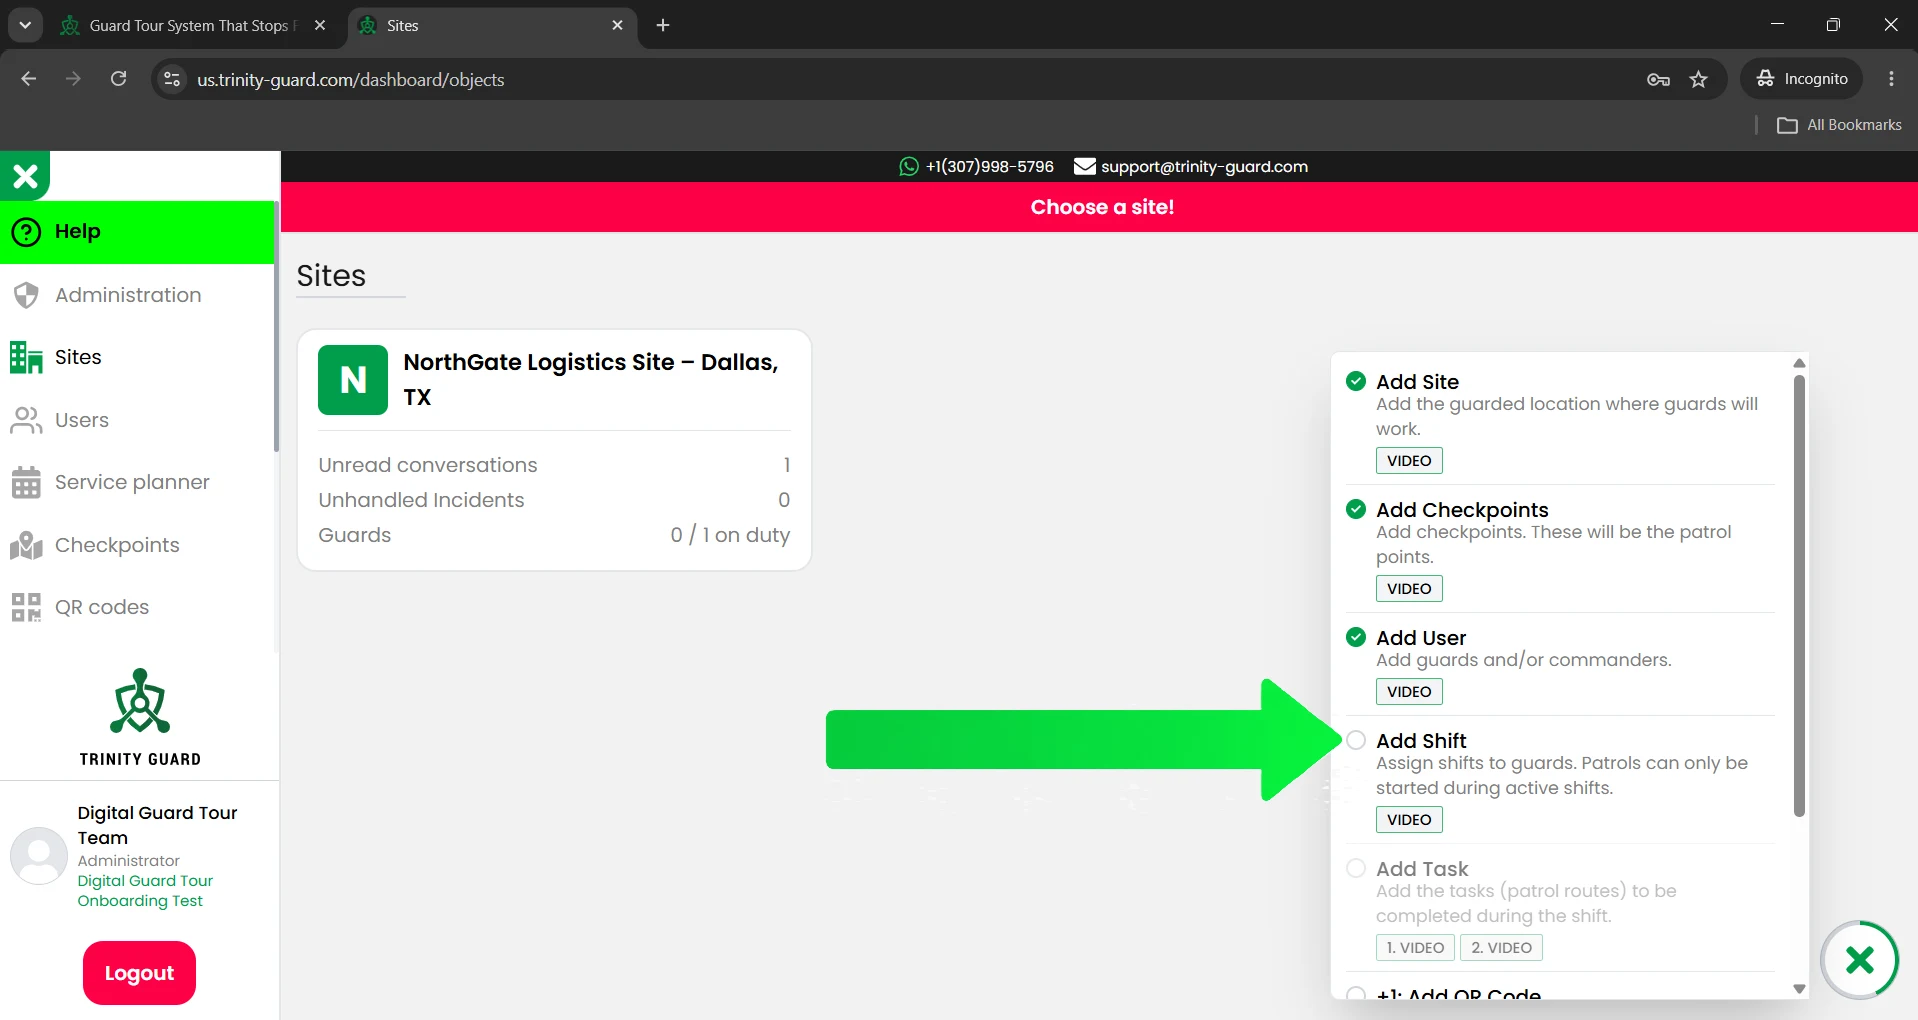The width and height of the screenshot is (1918, 1020).
Task: Click the checklist scroll down arrow
Action: point(1799,988)
